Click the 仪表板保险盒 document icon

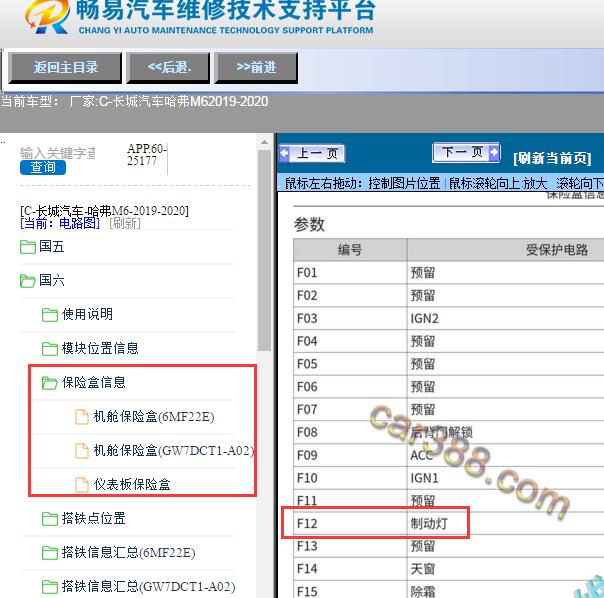click(82, 485)
